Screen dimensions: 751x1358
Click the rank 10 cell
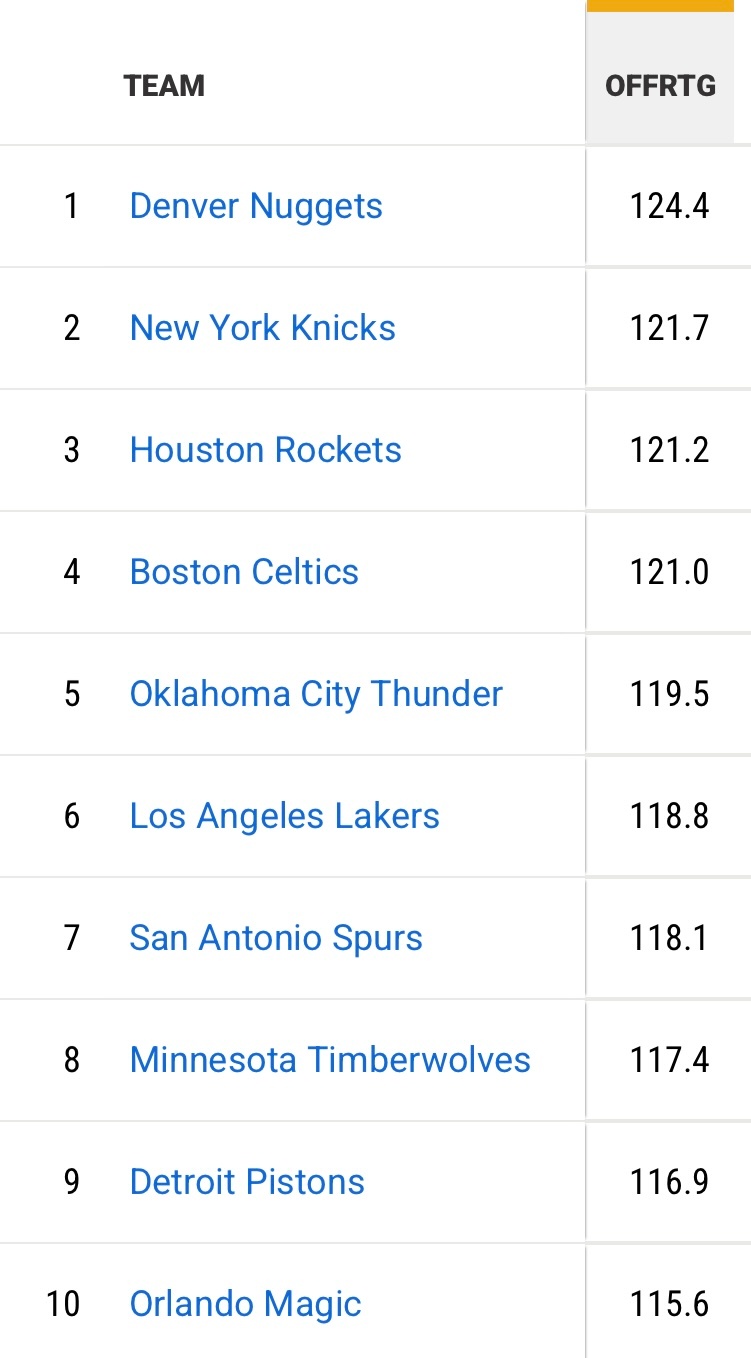tap(63, 1304)
